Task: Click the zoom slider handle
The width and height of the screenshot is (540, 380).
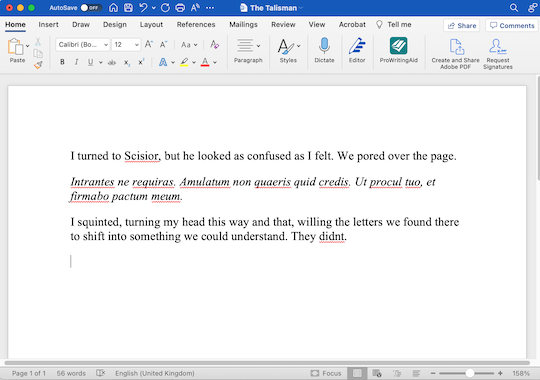Action: (469, 373)
